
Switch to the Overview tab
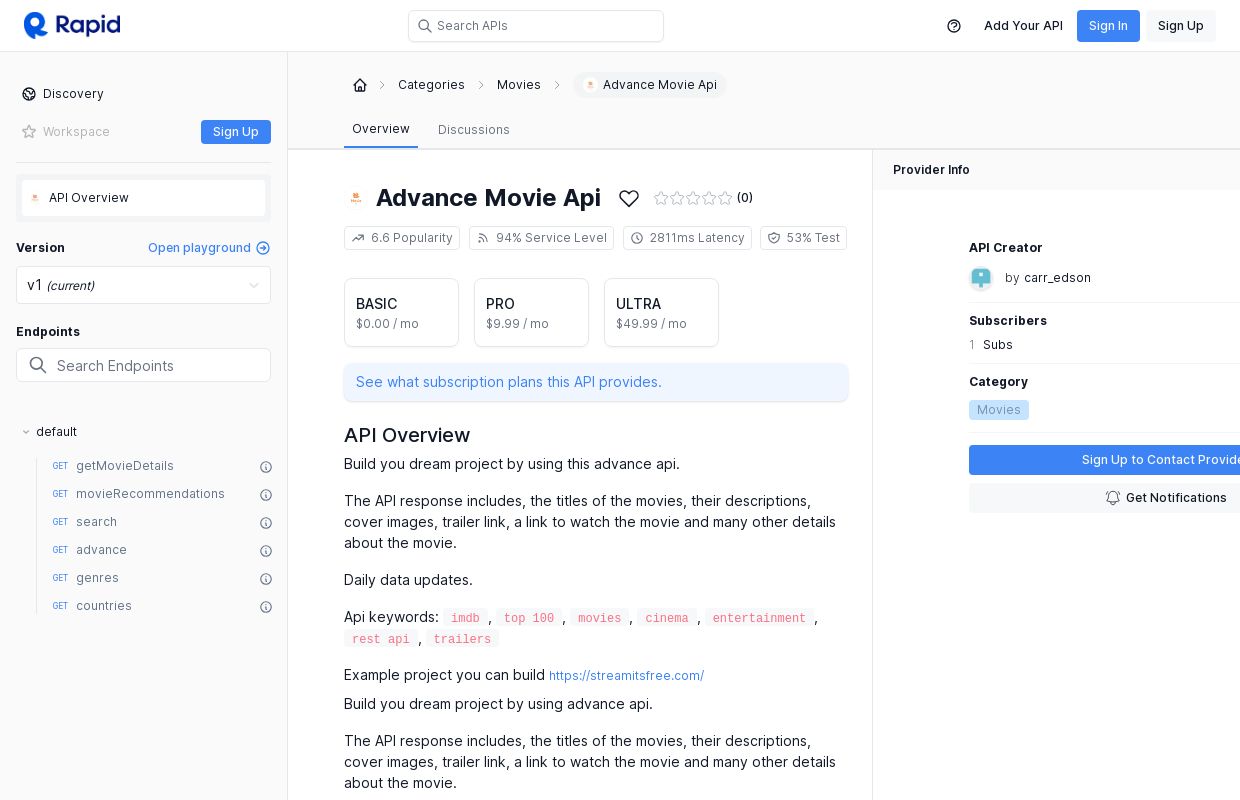[x=381, y=129]
